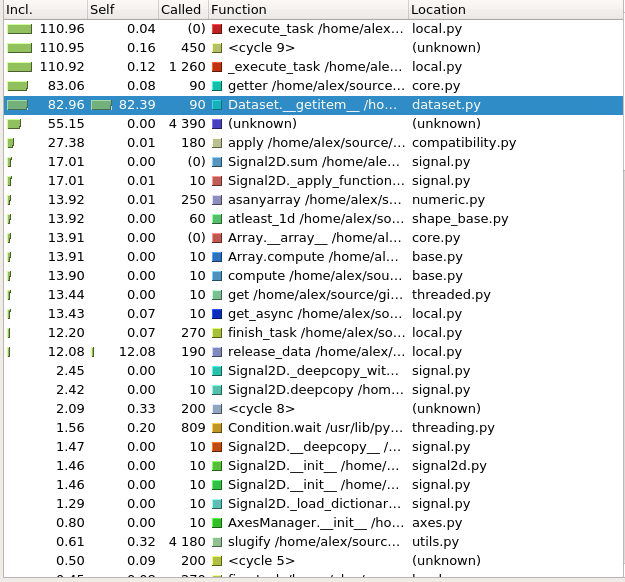Sort by the Called column header
The image size is (625, 582).
pyautogui.click(x=183, y=10)
